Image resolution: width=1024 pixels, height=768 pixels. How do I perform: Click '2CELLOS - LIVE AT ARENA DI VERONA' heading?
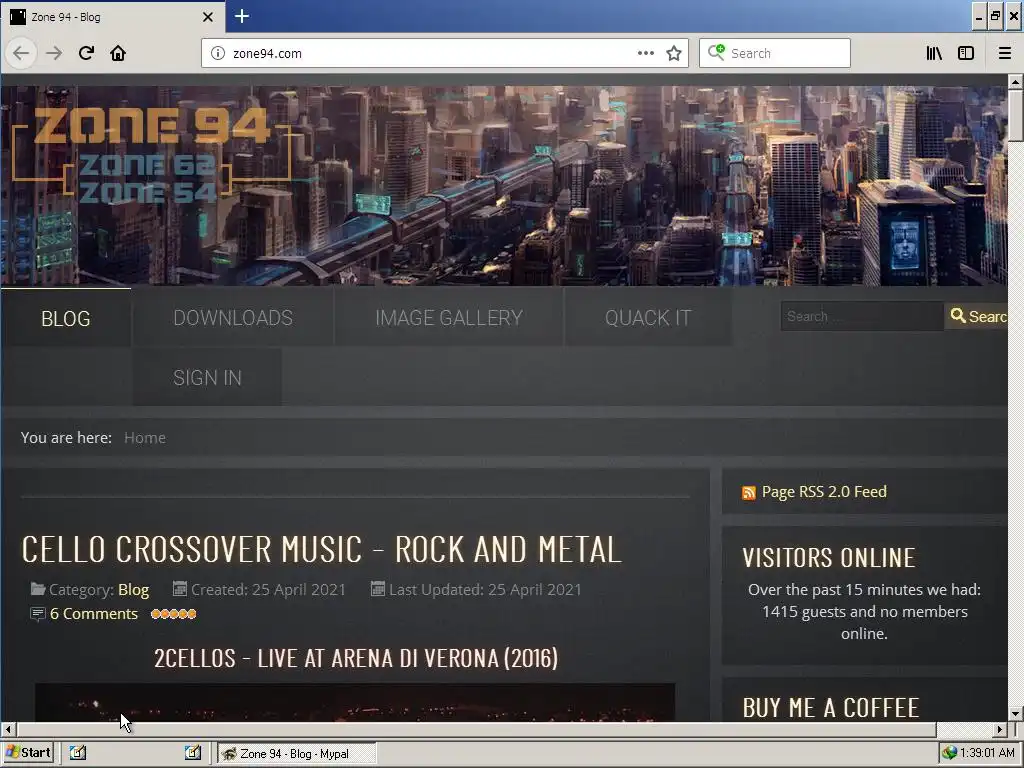coord(356,658)
